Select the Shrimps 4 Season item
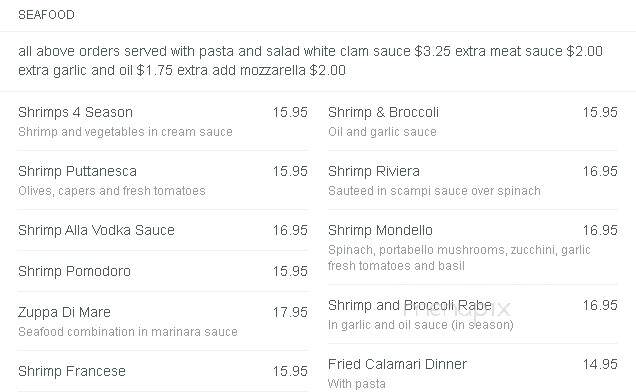636x392 pixels. click(75, 112)
